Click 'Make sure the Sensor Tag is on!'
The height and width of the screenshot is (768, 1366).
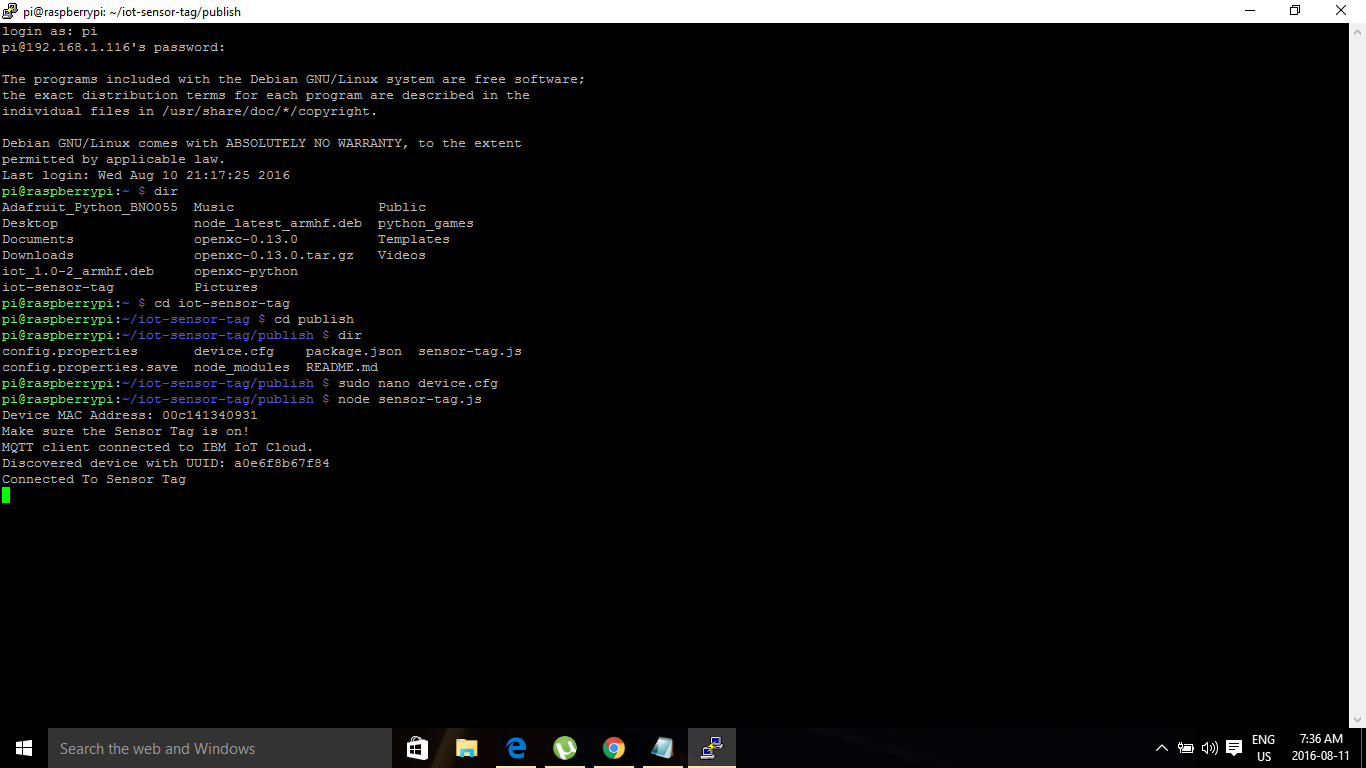tap(126, 431)
